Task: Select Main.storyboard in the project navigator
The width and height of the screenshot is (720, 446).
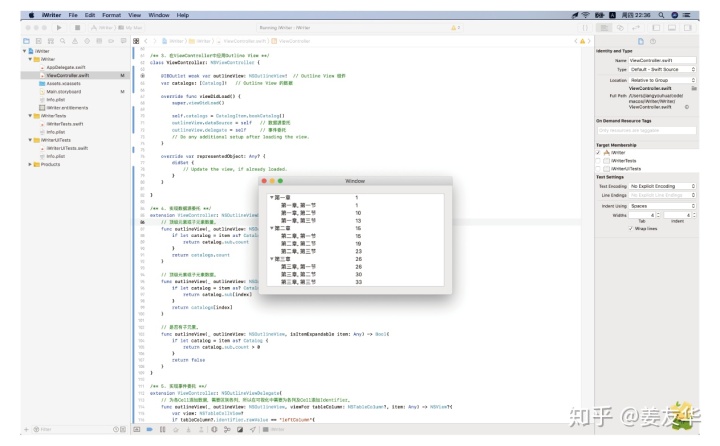Action: tap(63, 91)
